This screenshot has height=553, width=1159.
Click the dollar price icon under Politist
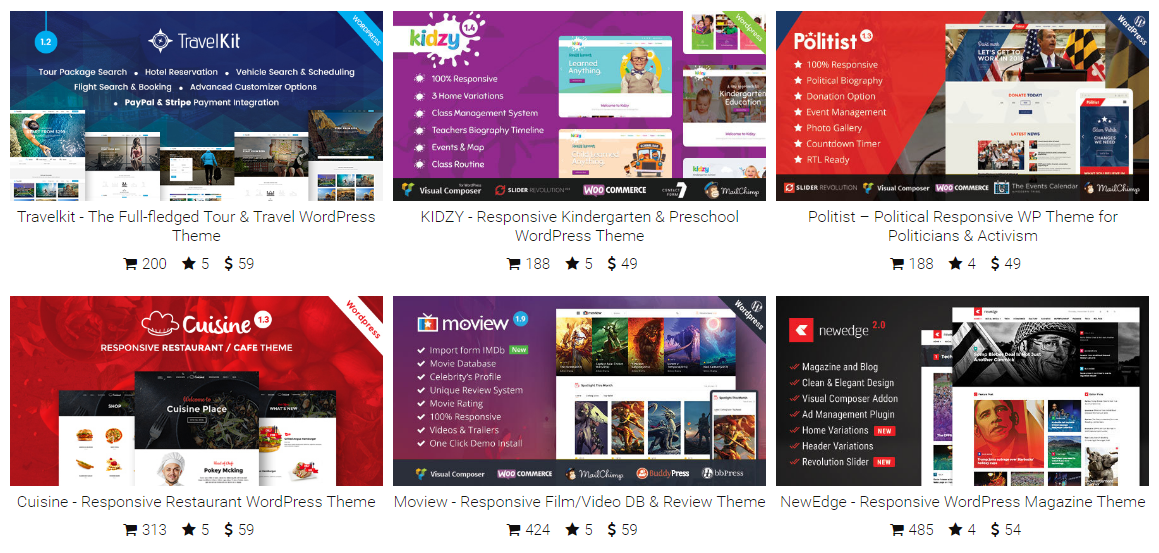click(x=995, y=263)
